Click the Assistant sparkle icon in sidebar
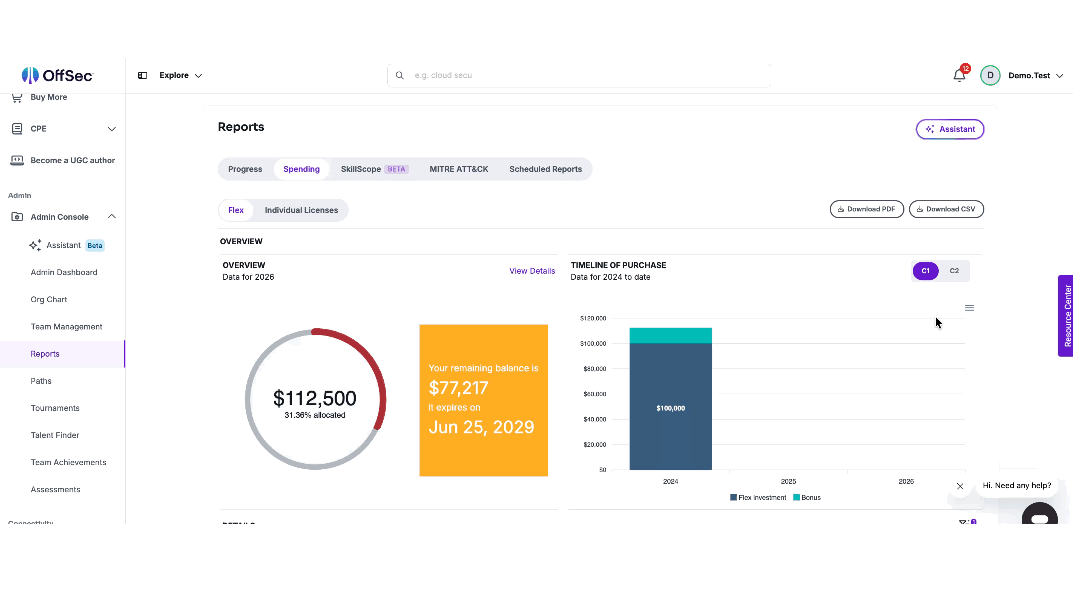The height and width of the screenshot is (608, 1080). [35, 245]
